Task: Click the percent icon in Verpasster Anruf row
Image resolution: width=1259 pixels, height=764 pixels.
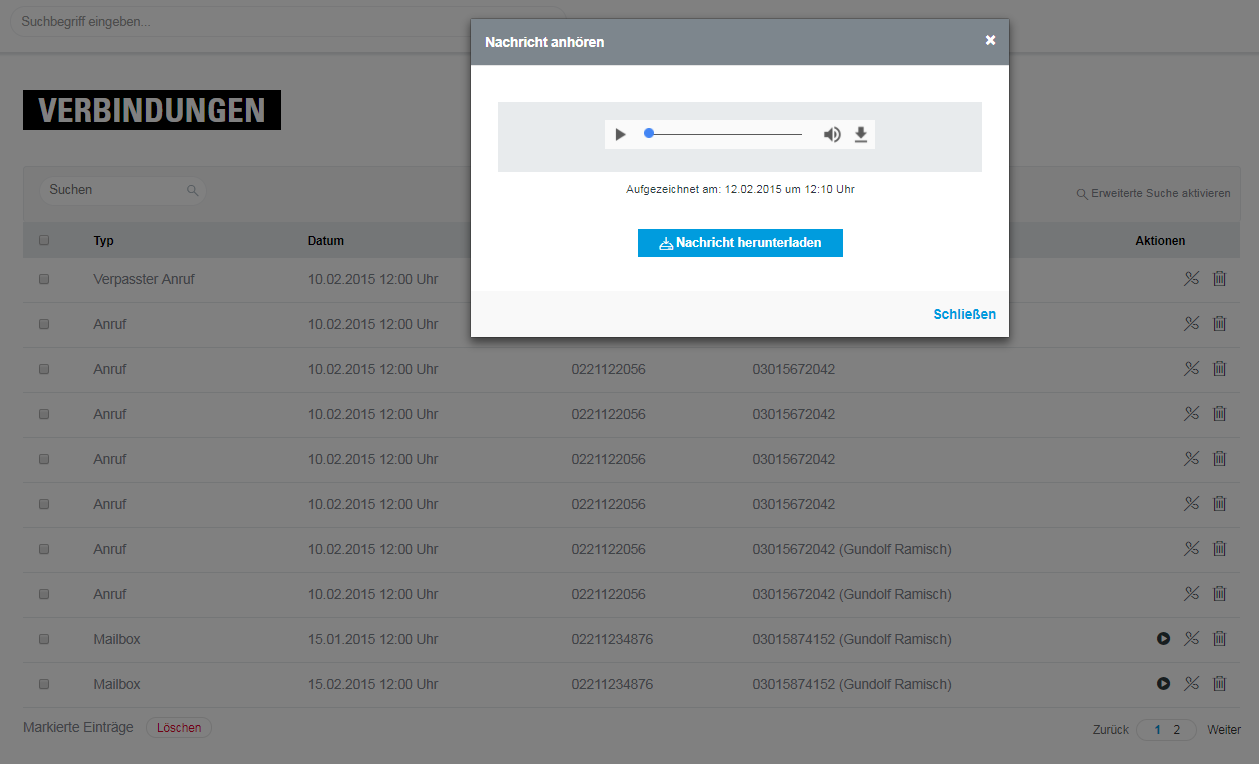Action: click(1191, 279)
